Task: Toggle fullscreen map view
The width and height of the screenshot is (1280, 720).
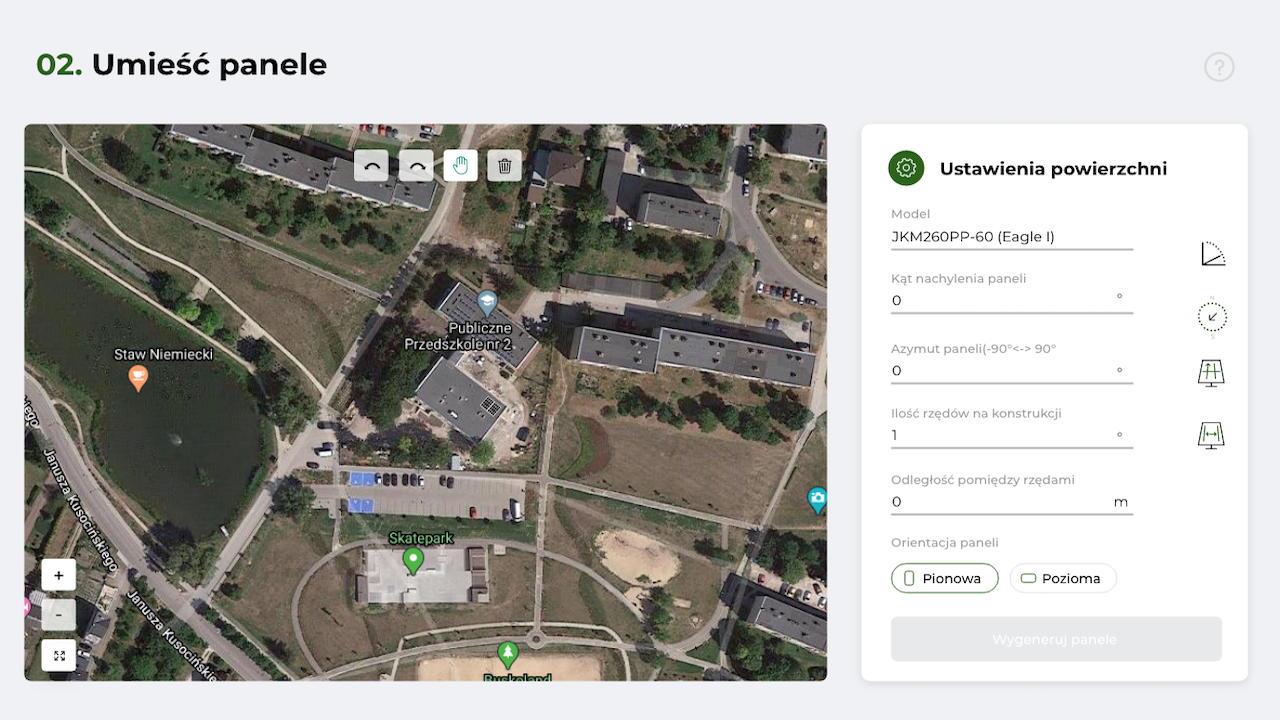Action: (59, 655)
